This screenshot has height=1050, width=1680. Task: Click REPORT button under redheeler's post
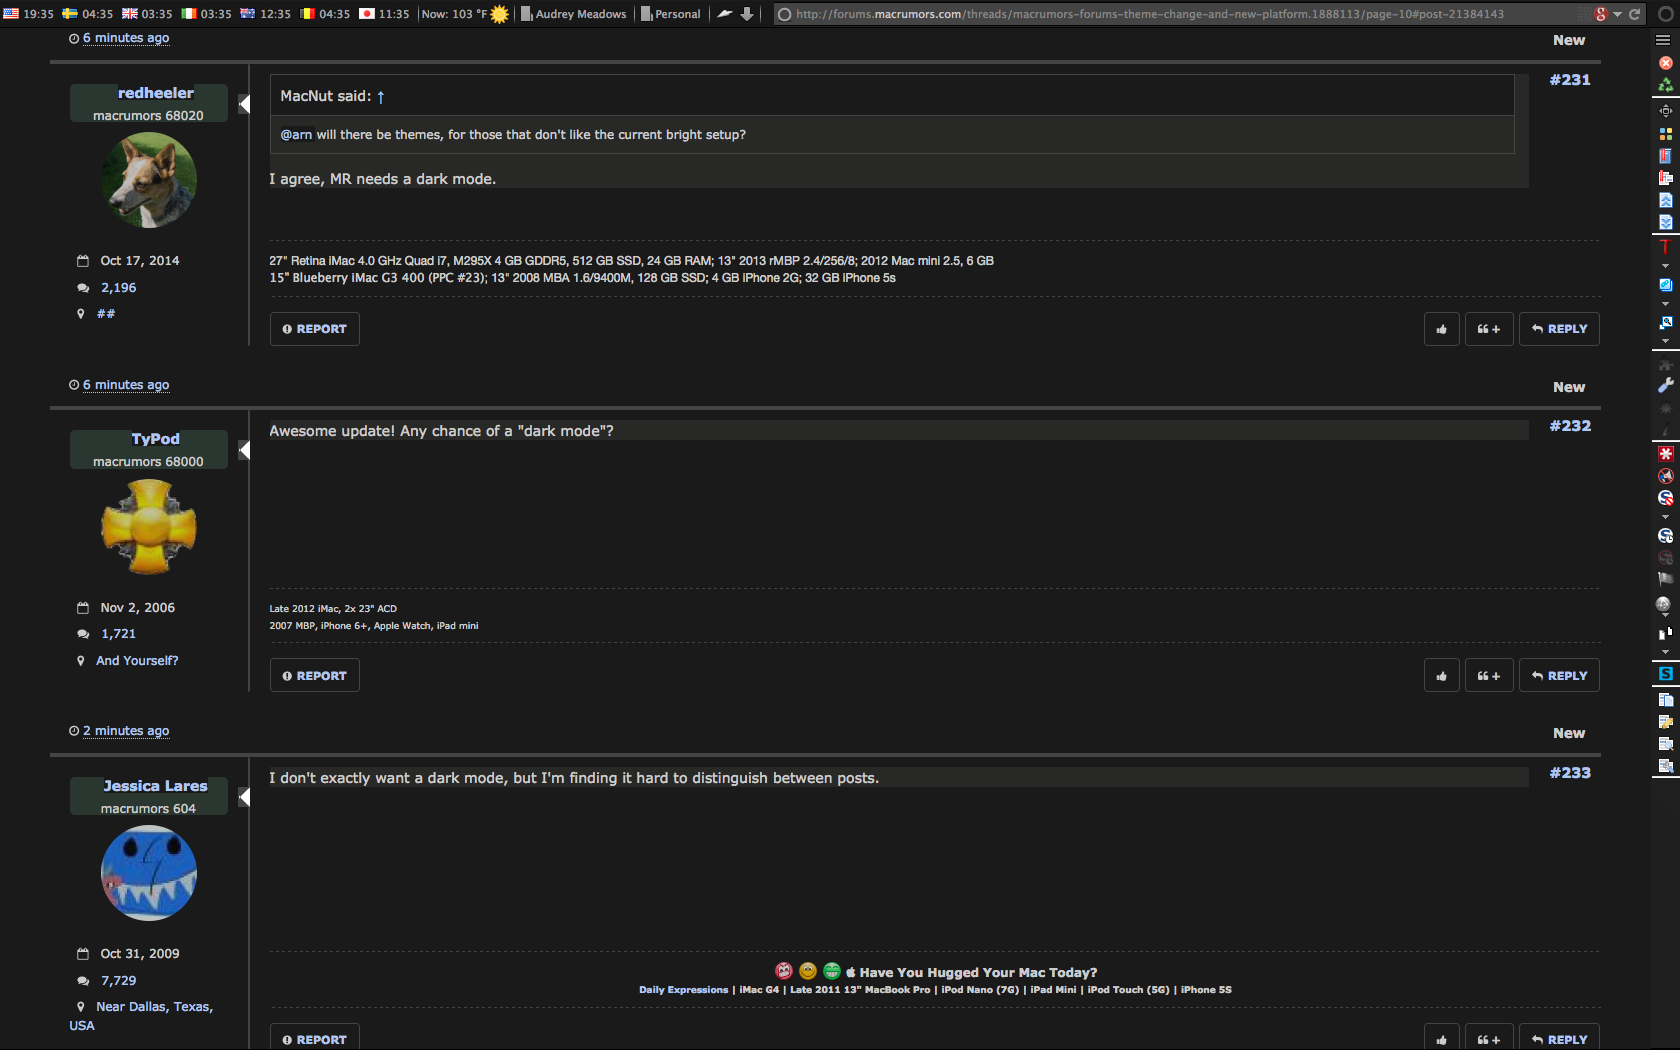click(x=314, y=329)
